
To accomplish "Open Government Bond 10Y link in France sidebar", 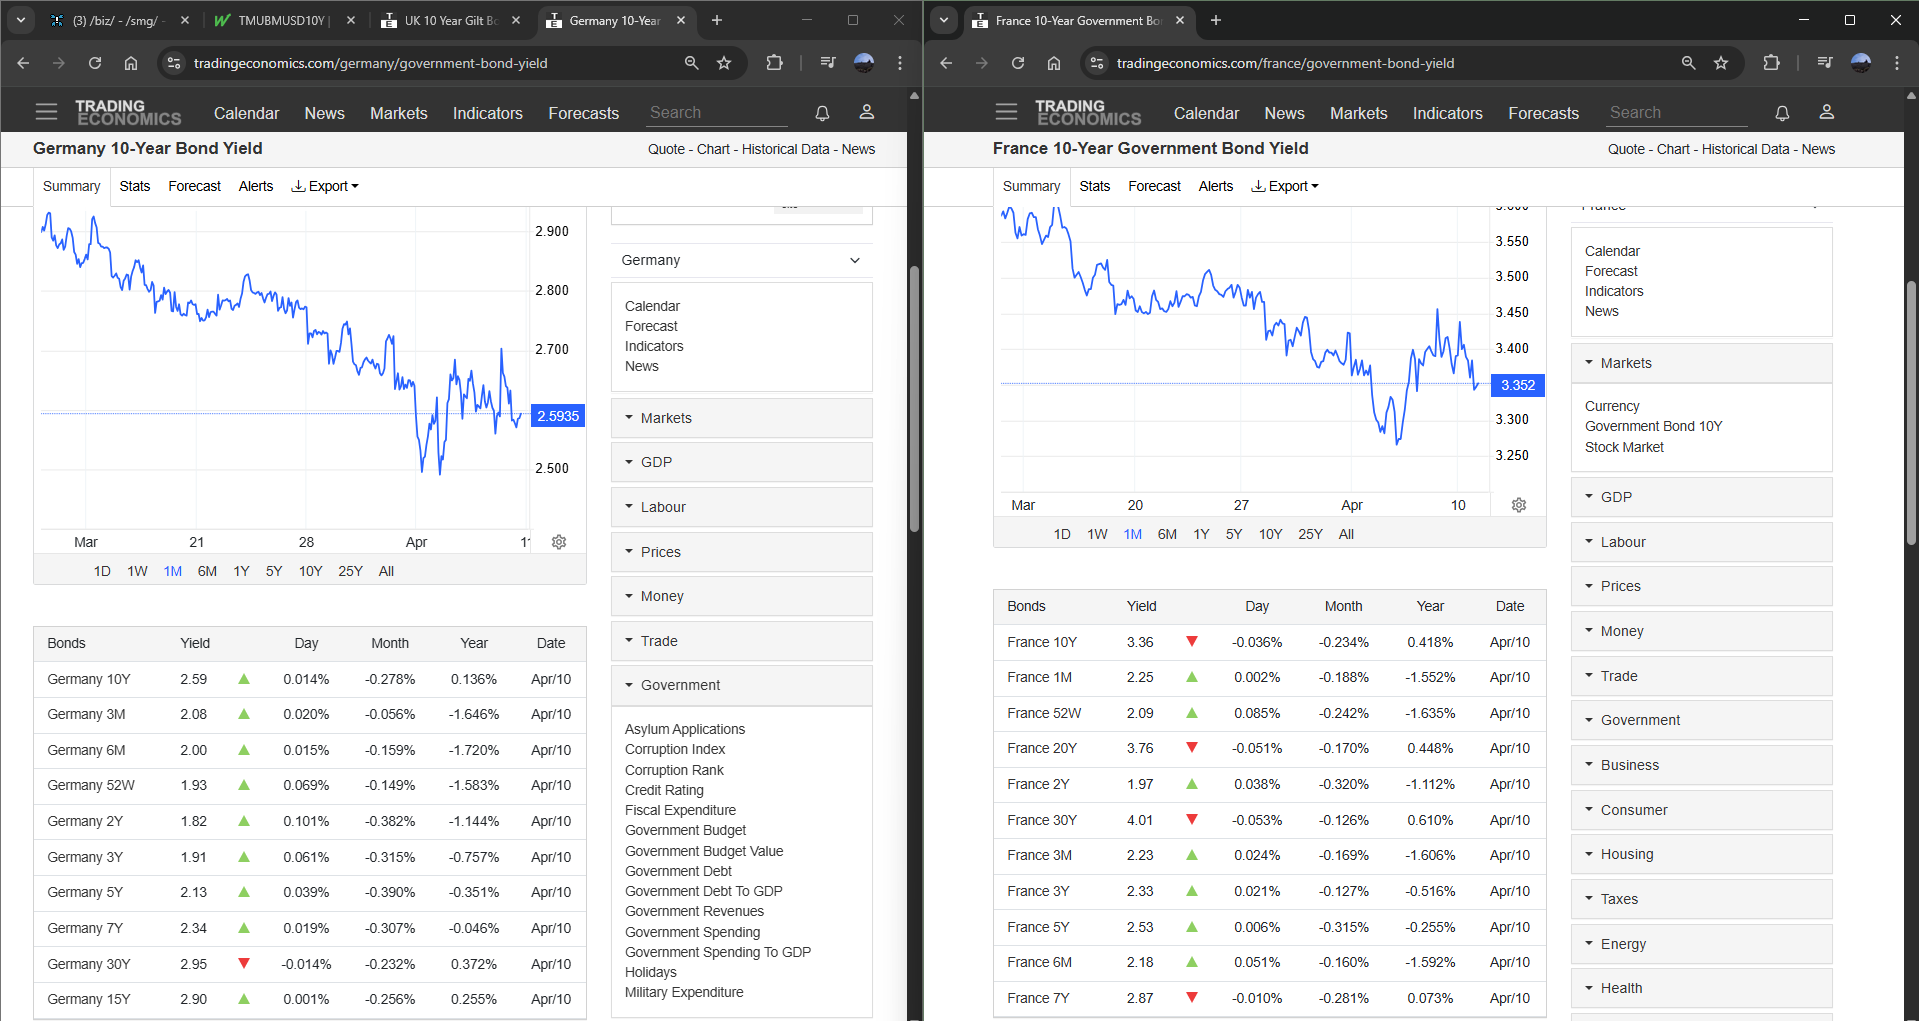I will tap(1653, 426).
